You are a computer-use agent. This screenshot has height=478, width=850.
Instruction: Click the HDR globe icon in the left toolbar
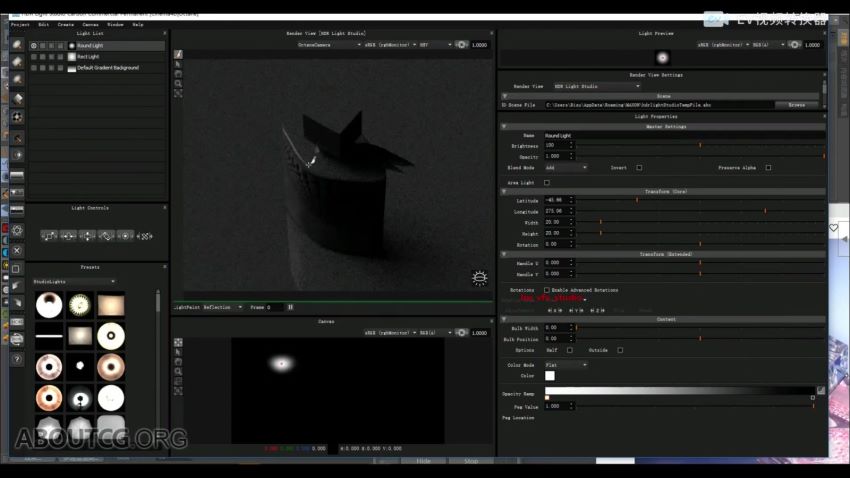pyautogui.click(x=17, y=340)
